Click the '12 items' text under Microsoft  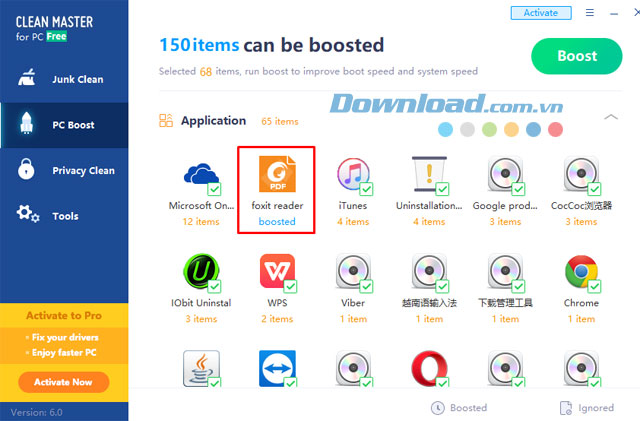pos(201,222)
